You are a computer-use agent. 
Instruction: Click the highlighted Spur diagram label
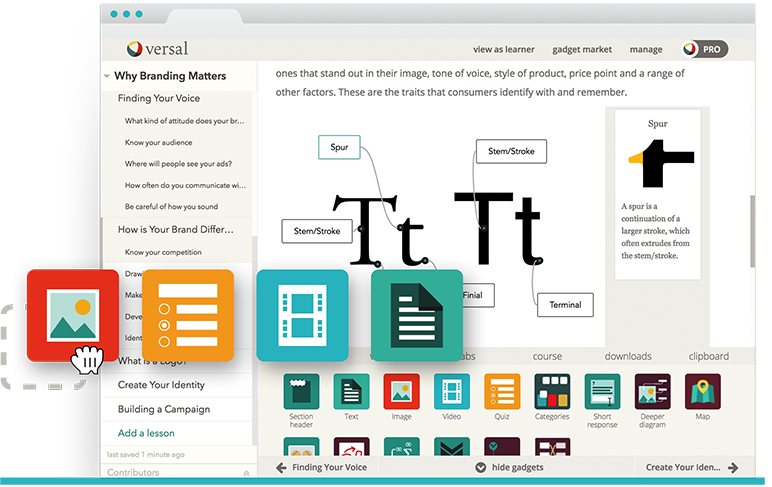tap(339, 147)
